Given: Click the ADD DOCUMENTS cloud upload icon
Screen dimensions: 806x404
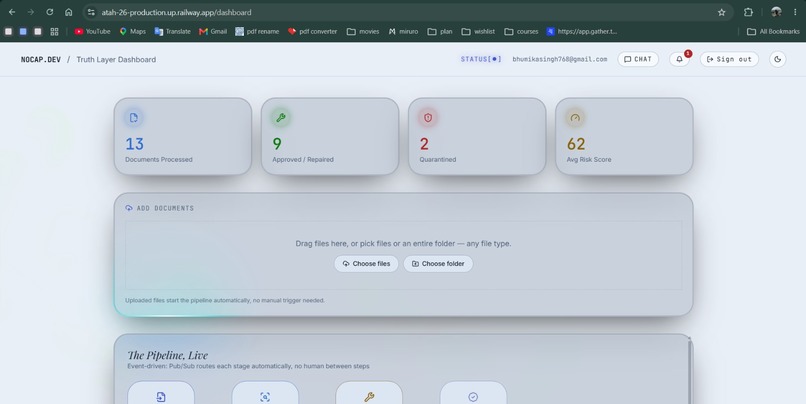Looking at the screenshot, I should pos(129,208).
